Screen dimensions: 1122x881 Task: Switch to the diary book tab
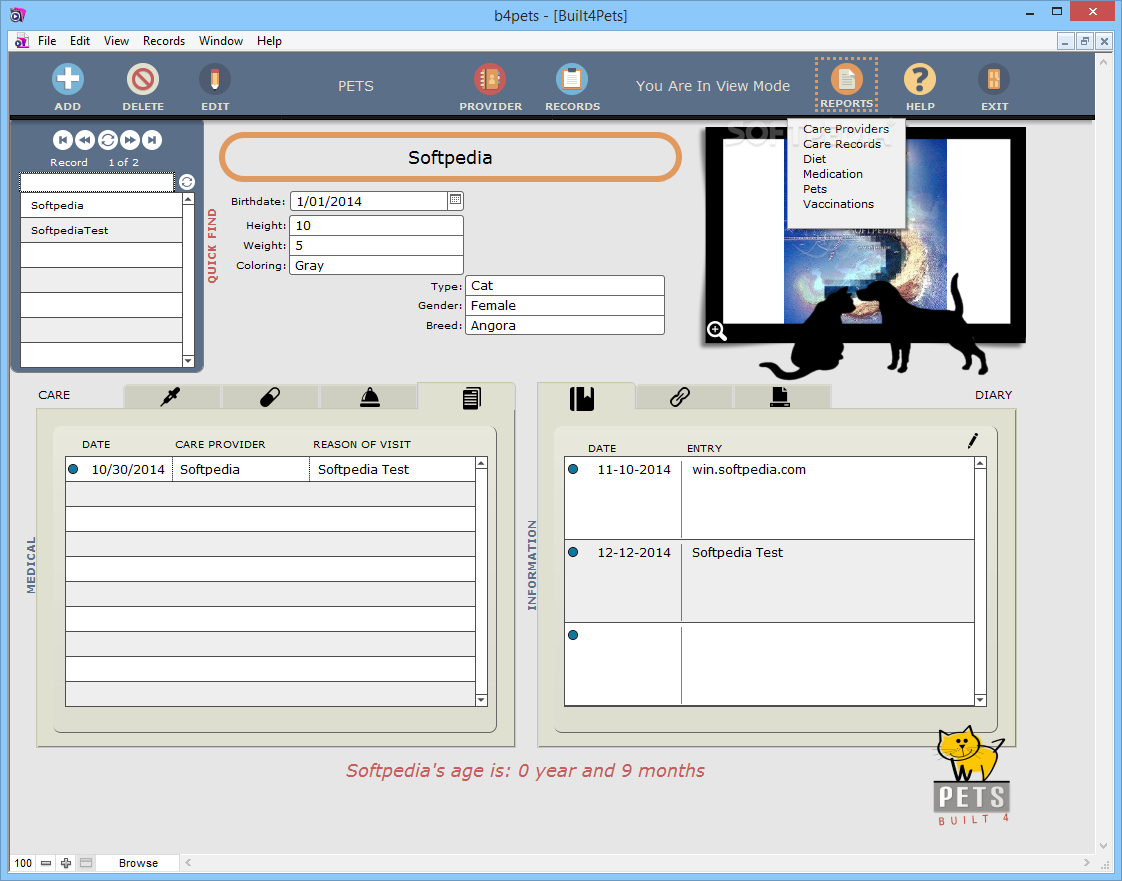[582, 397]
